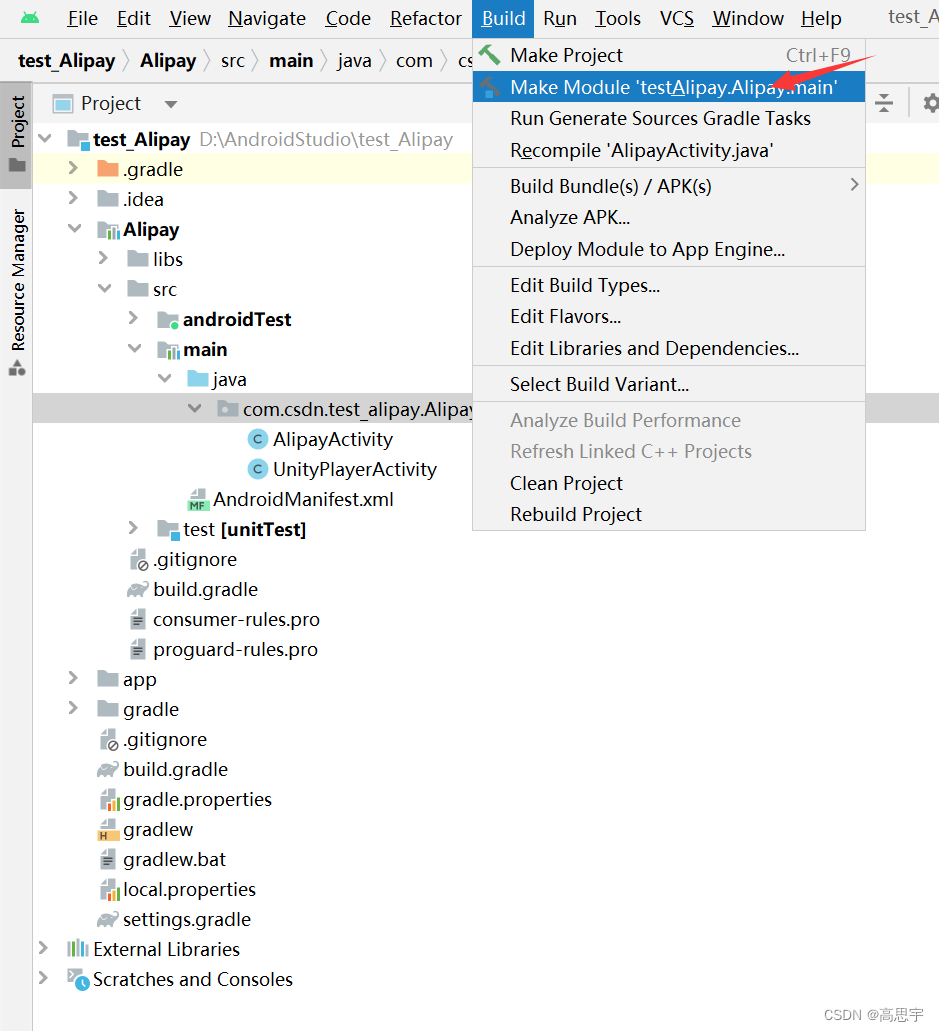
Task: Click the .idea folder icon
Action: coord(108,199)
